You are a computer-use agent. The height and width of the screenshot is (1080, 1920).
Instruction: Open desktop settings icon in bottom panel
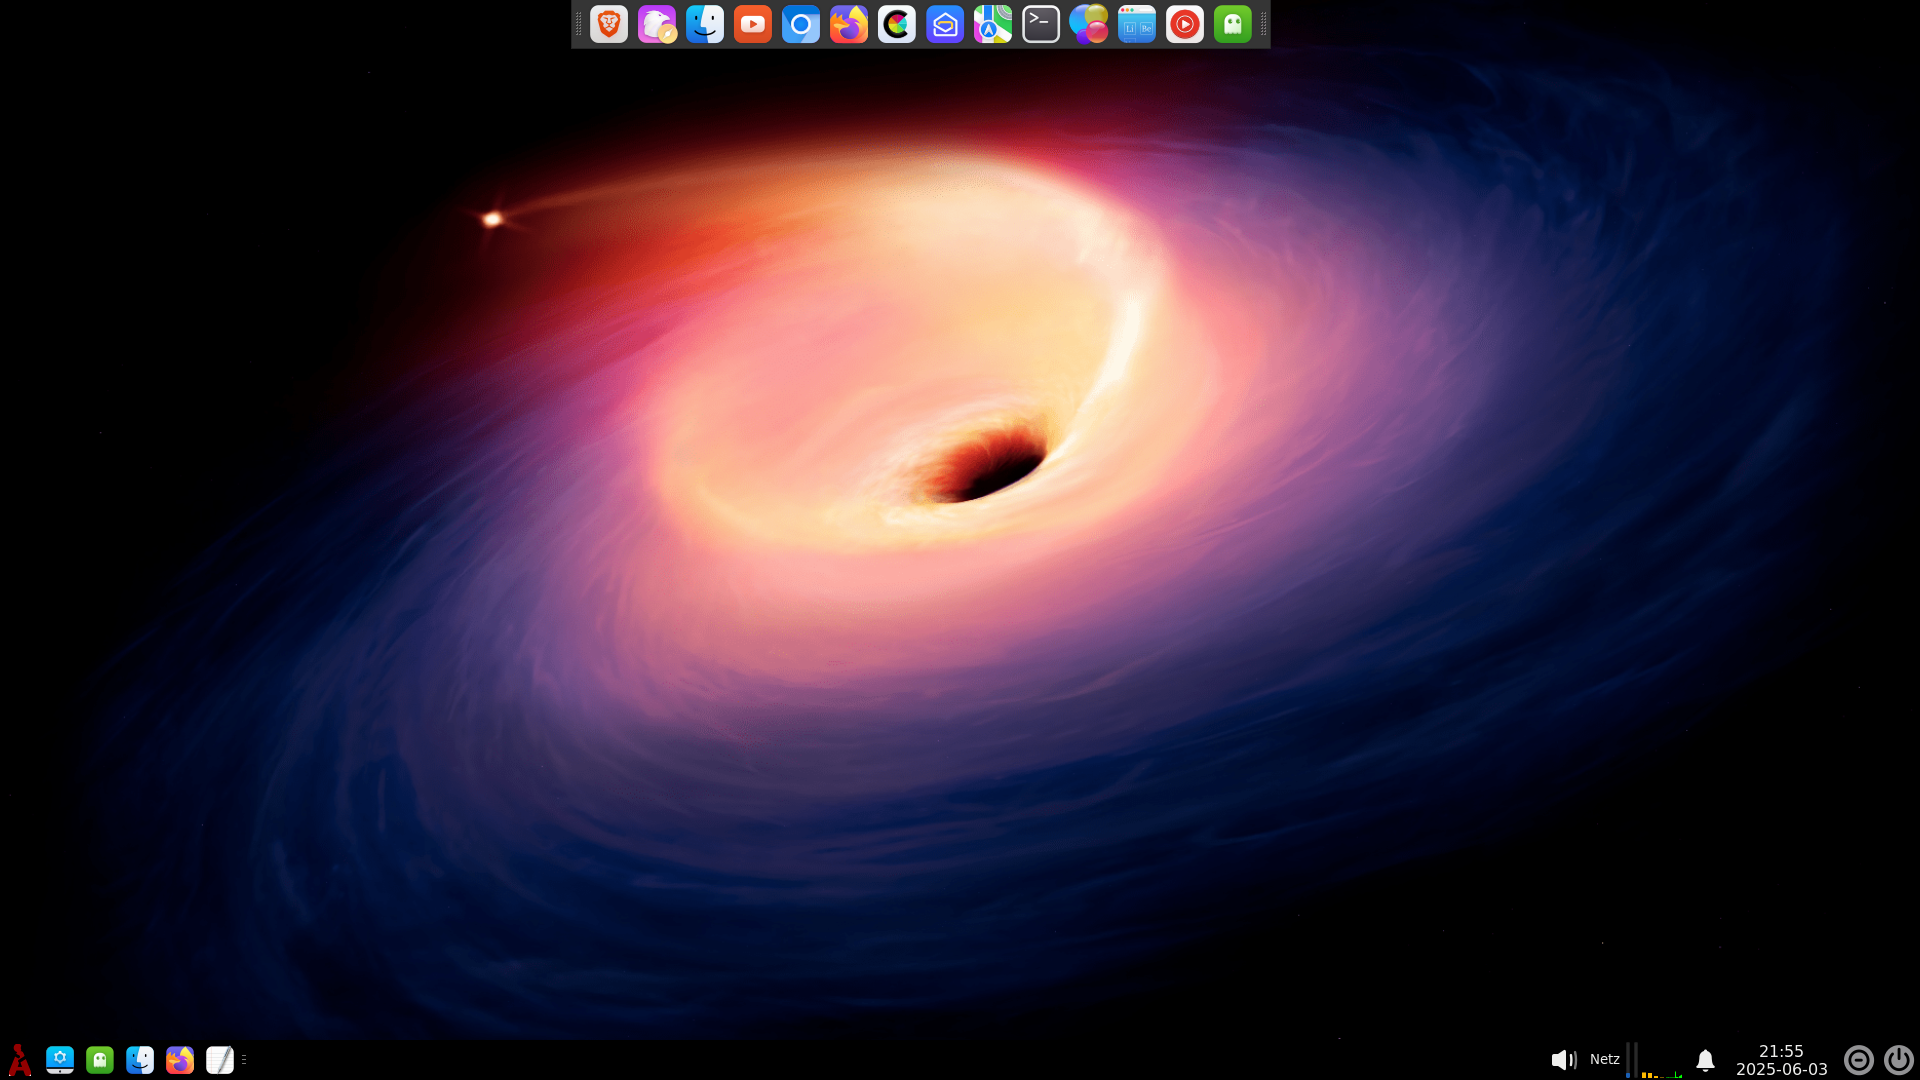click(60, 1060)
